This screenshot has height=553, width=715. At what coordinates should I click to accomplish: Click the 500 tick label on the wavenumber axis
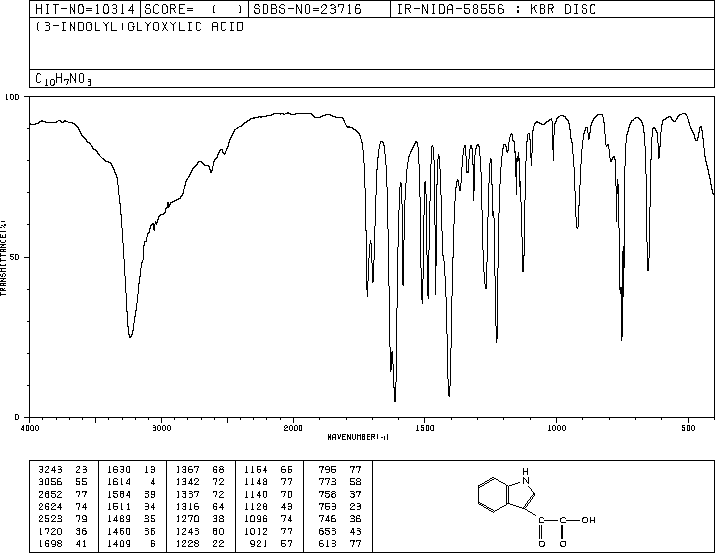[x=688, y=428]
